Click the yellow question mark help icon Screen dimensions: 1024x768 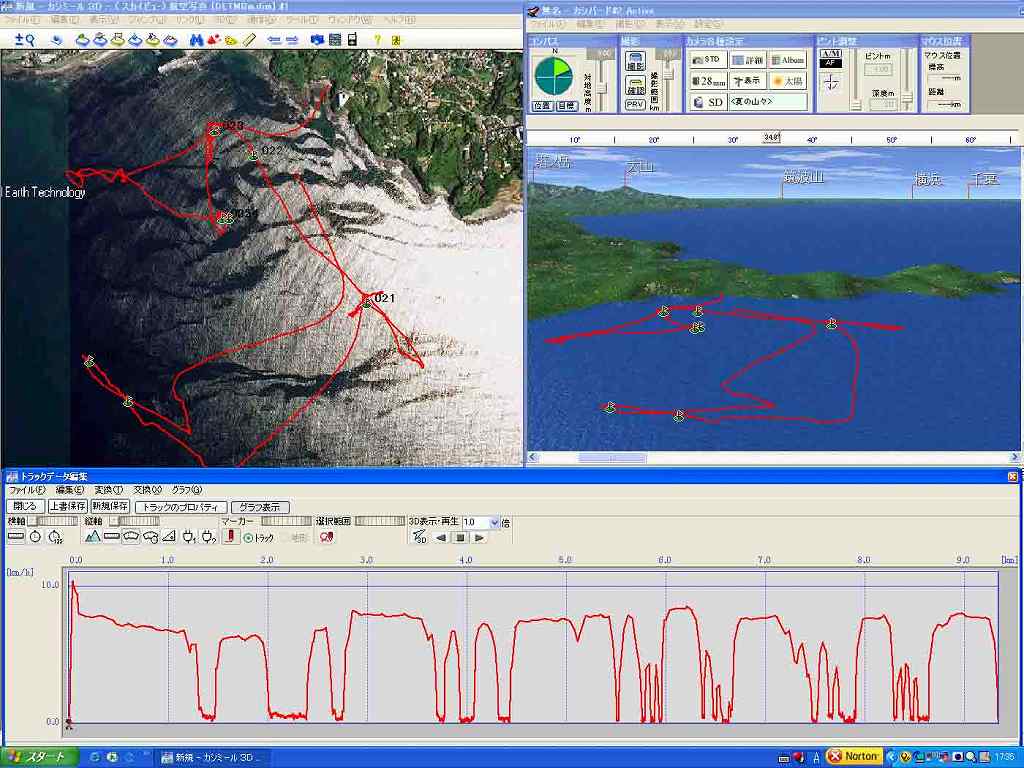378,40
